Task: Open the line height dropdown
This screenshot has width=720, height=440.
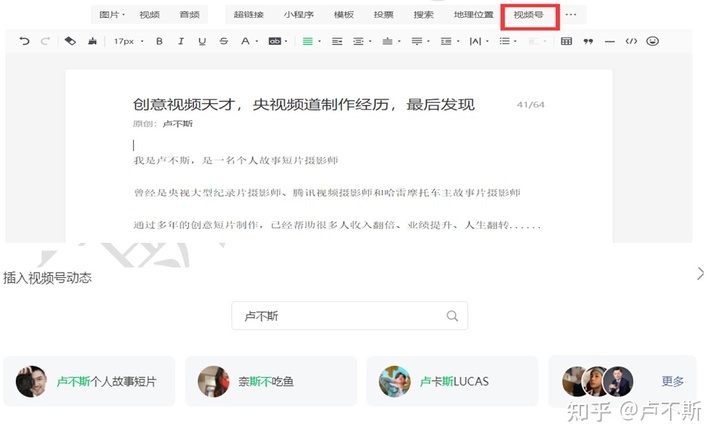Action: [449, 41]
